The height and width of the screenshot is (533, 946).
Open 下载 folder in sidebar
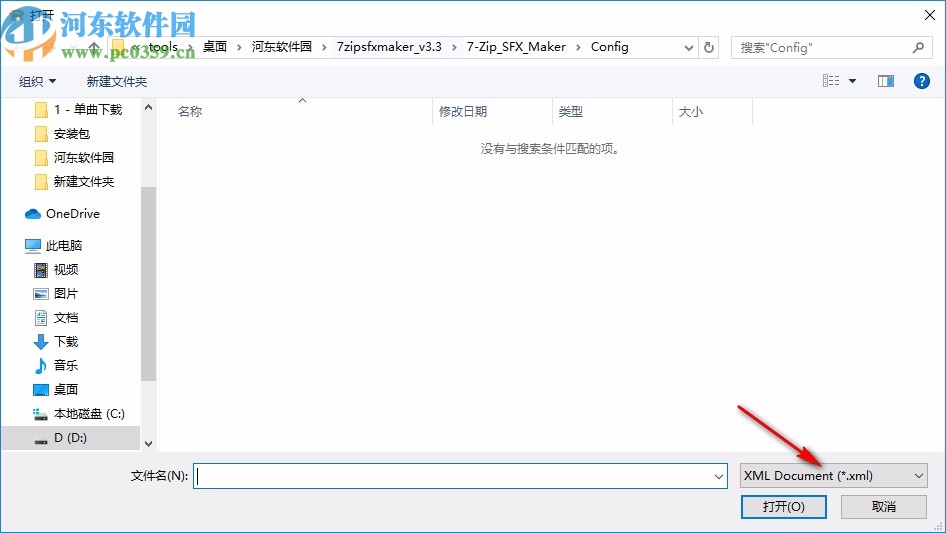pyautogui.click(x=56, y=342)
